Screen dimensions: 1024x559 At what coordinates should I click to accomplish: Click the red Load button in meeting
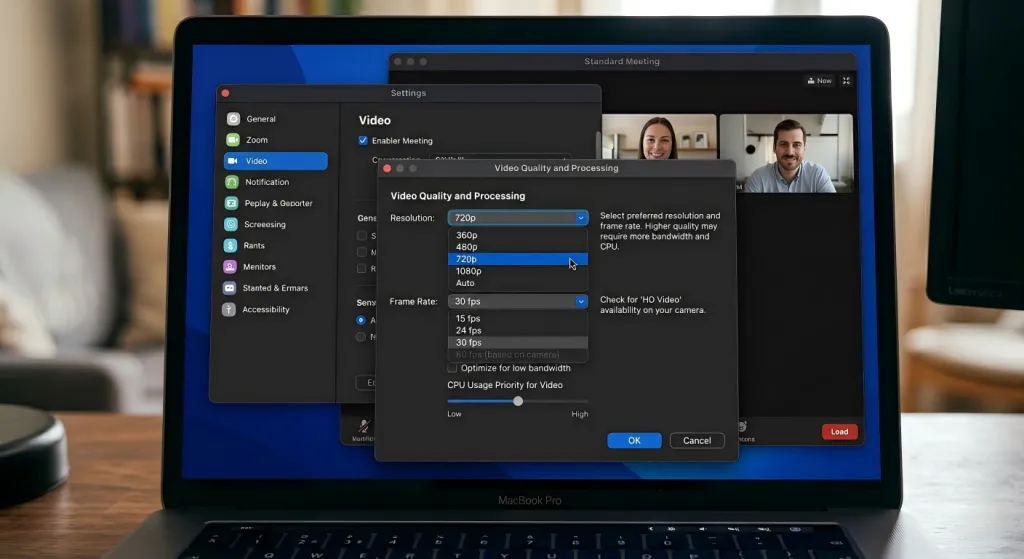pyautogui.click(x=839, y=432)
